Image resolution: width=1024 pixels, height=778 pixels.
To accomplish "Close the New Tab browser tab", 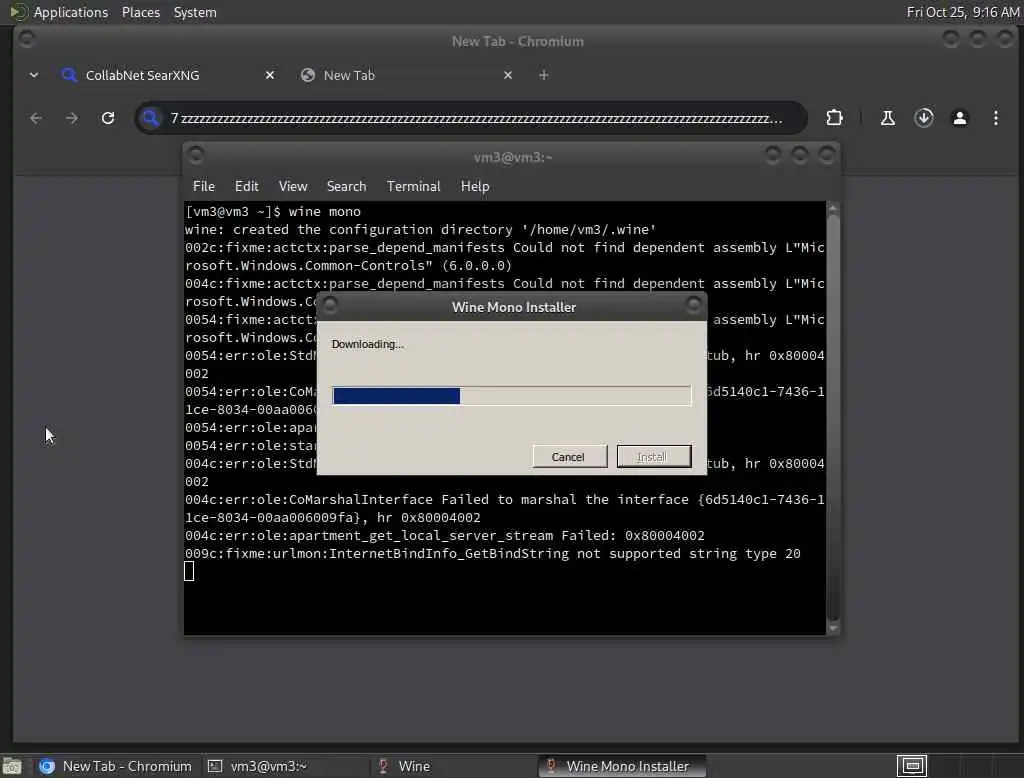I will click(x=508, y=75).
